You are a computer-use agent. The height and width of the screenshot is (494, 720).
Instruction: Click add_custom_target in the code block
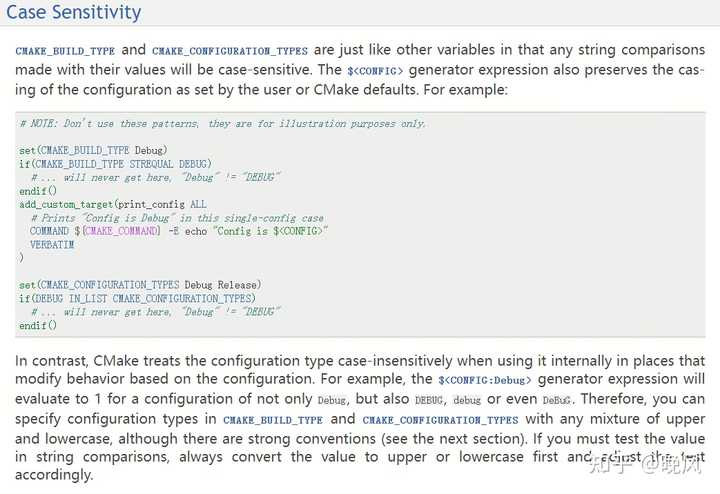tap(66, 204)
